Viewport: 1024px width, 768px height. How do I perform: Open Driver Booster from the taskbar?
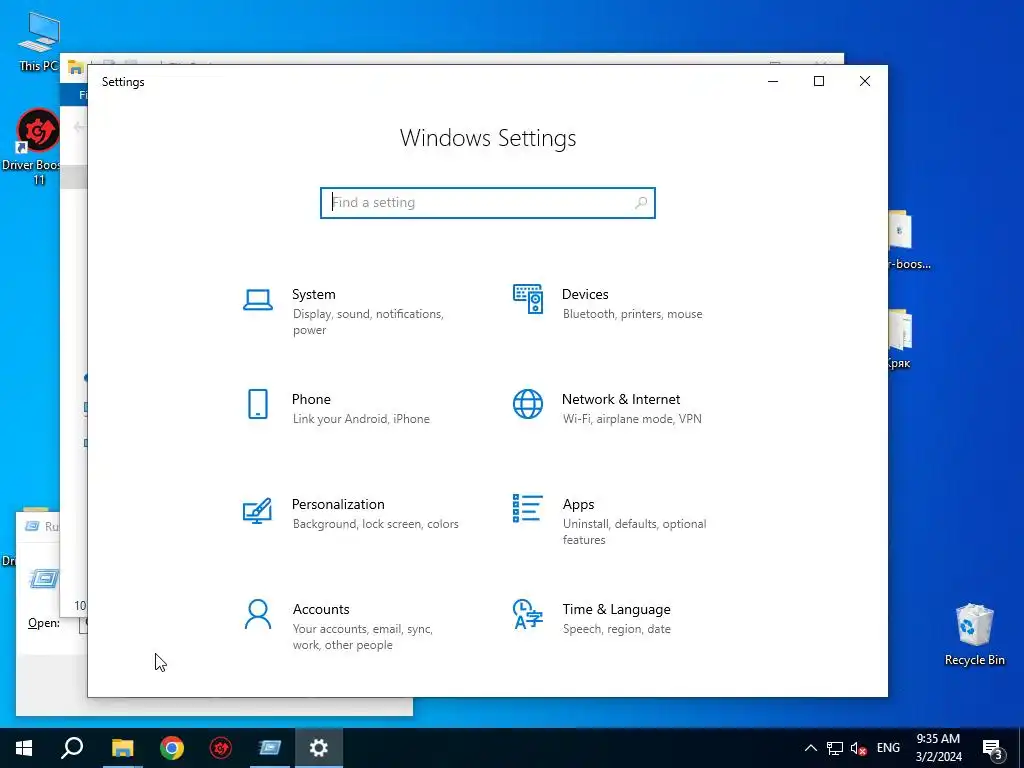[x=221, y=748]
